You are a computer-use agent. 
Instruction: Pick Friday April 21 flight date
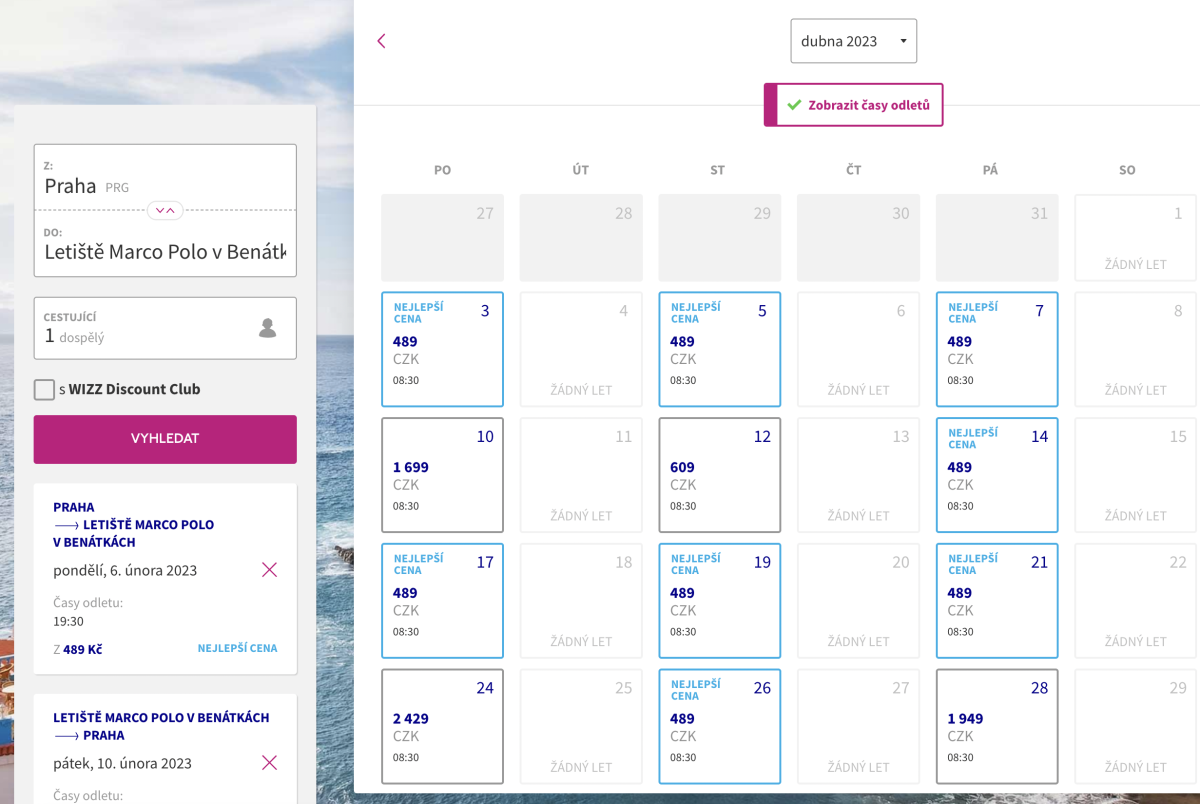point(996,600)
